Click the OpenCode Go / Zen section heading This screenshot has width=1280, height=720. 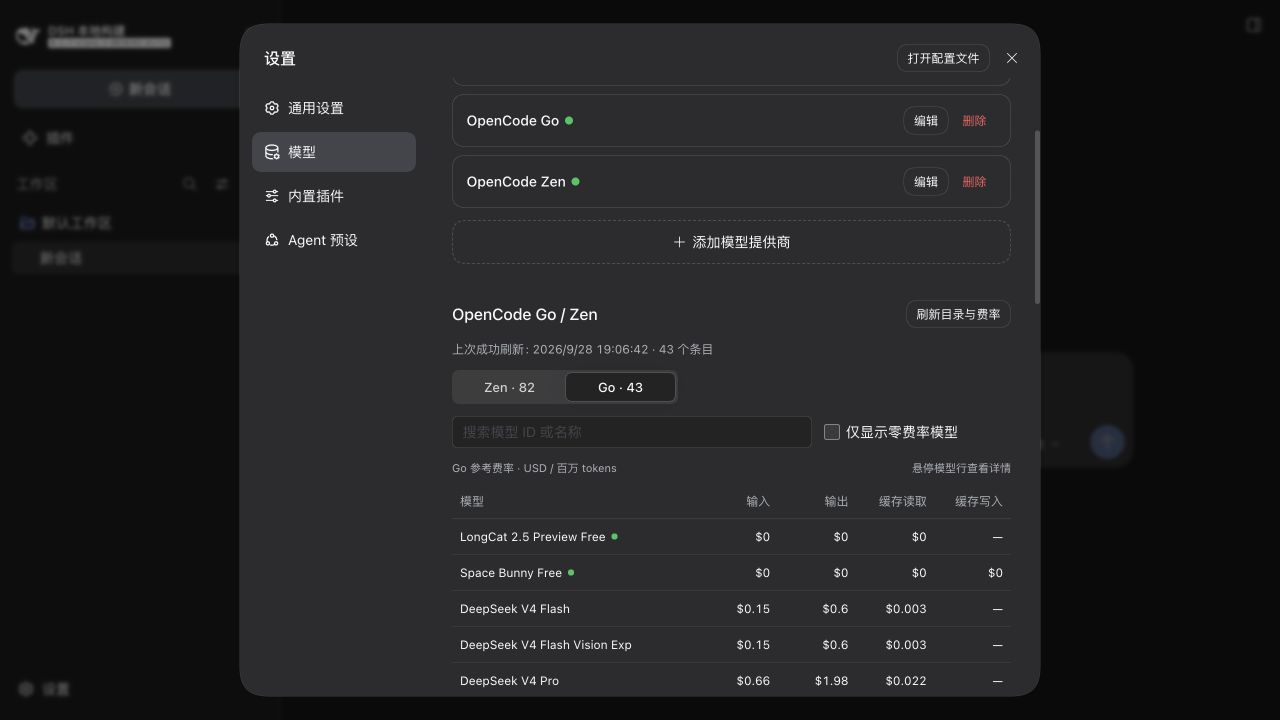pyautogui.click(x=525, y=314)
